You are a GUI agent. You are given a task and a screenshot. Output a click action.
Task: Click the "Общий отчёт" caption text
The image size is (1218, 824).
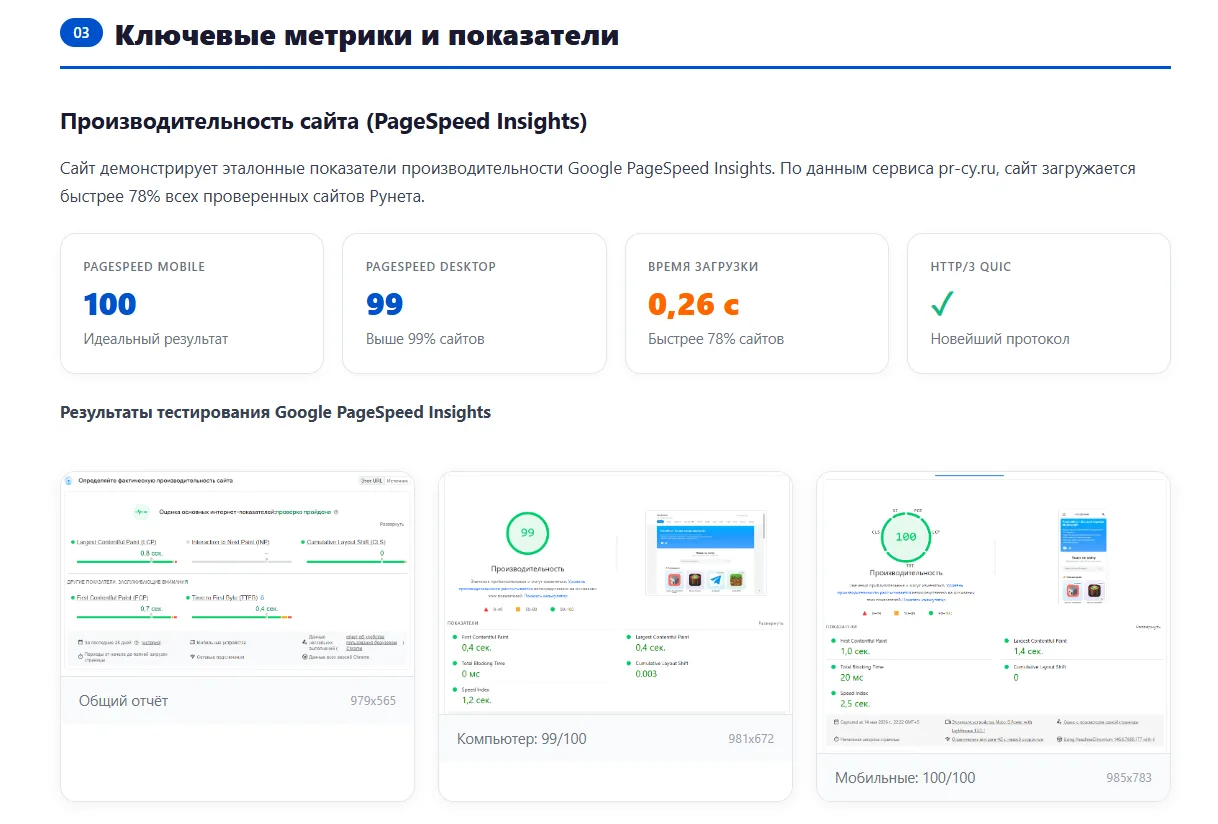coord(123,701)
